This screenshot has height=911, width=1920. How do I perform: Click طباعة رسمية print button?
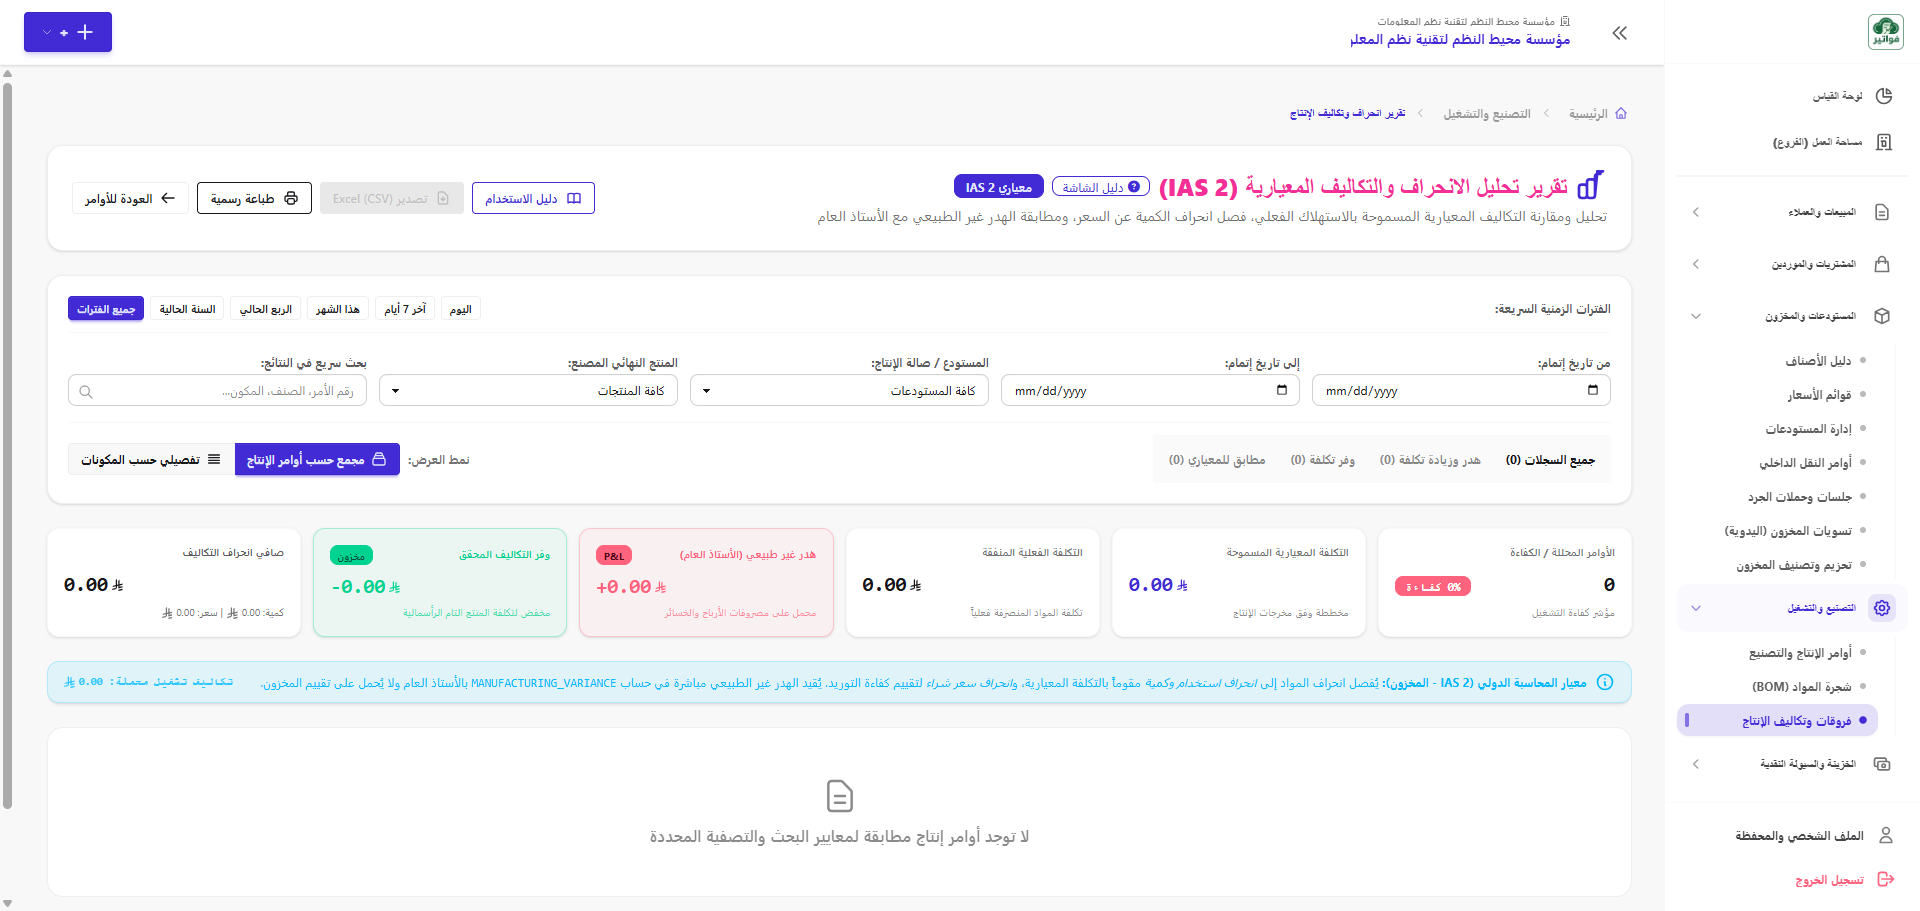pyautogui.click(x=254, y=198)
